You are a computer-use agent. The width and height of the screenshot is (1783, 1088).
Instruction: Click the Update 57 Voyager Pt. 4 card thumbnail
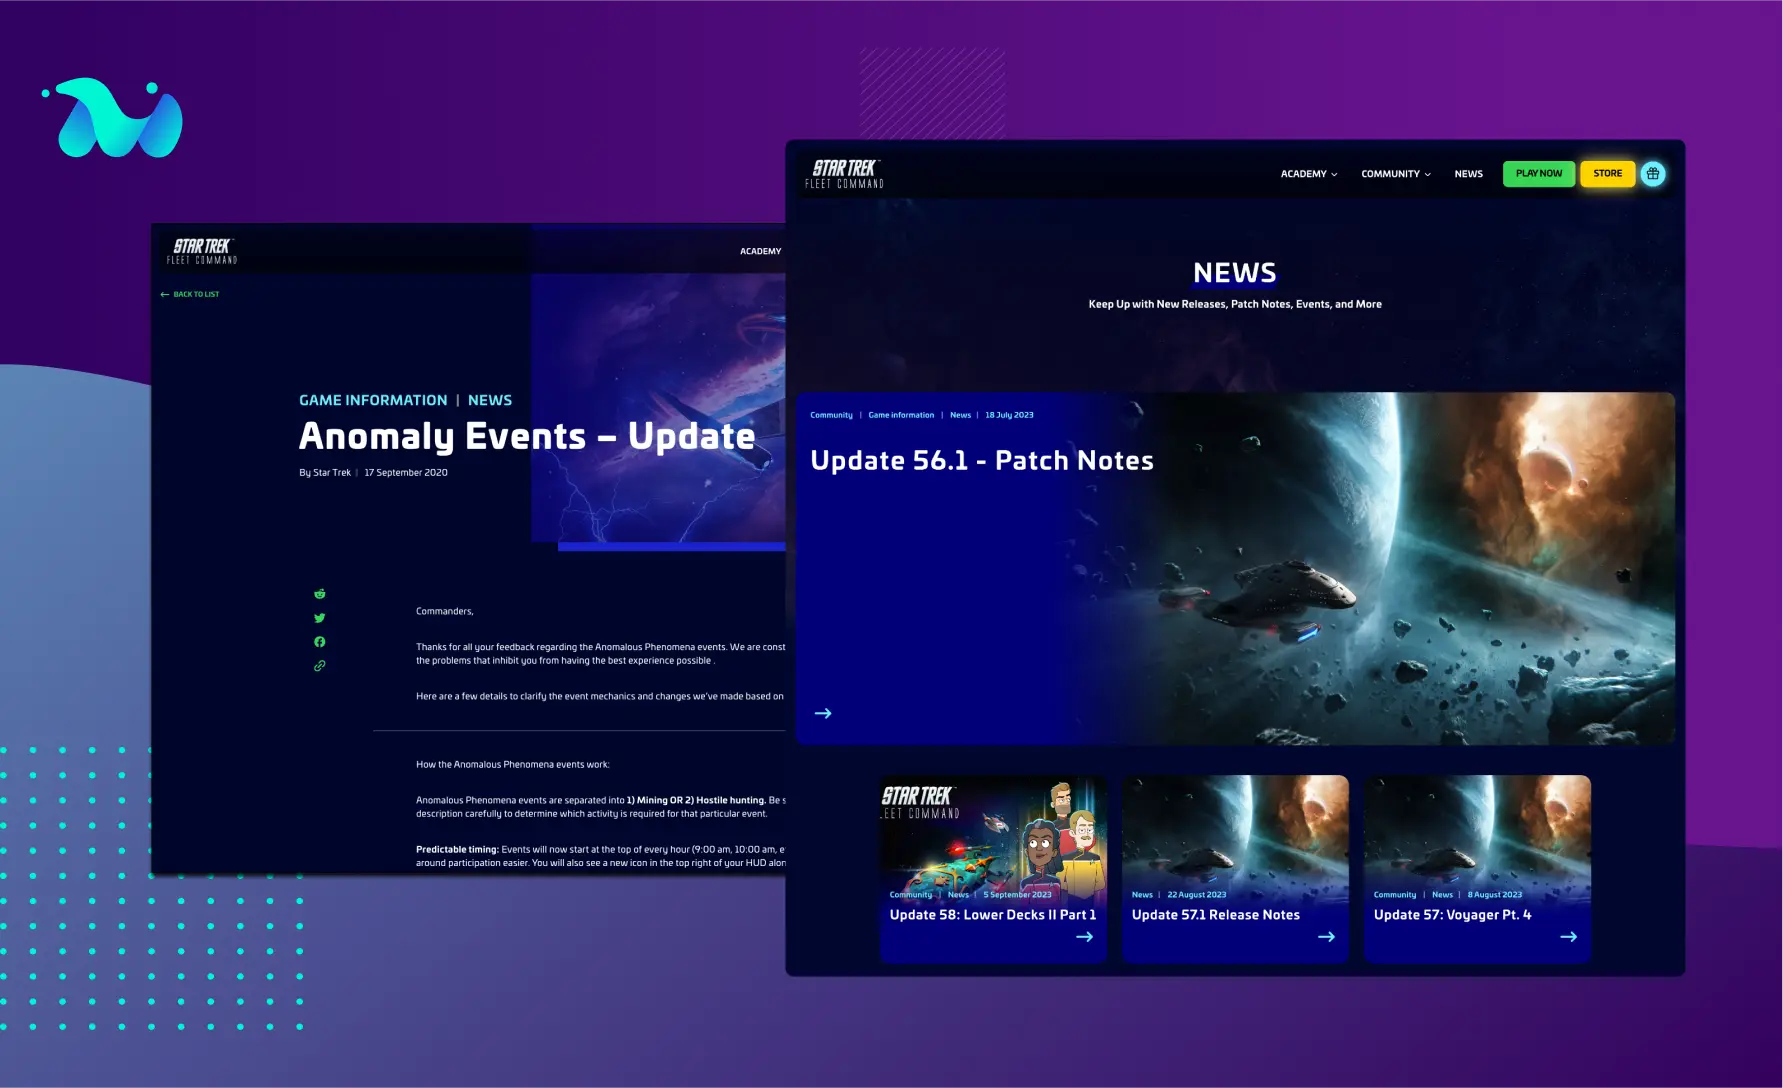[x=1477, y=830]
